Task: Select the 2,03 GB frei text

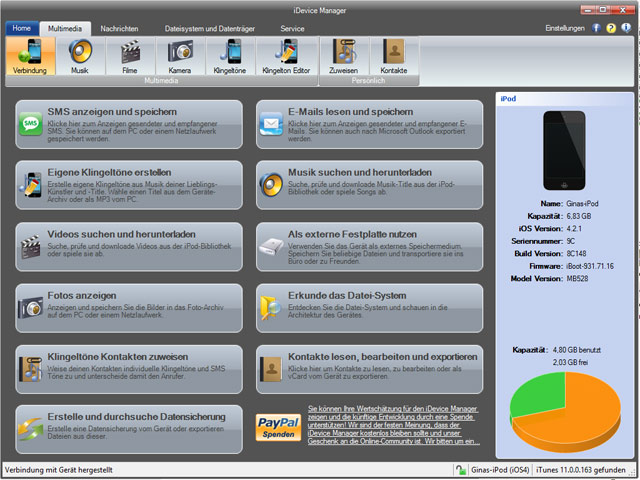Action: 570,362
